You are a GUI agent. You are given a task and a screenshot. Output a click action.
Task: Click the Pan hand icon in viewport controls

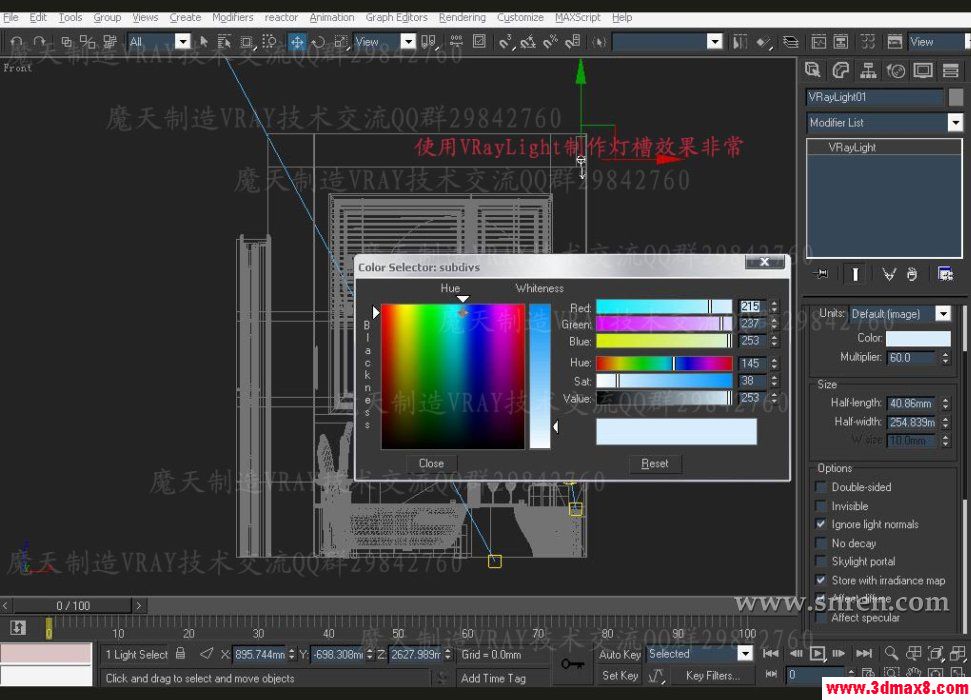tap(912, 672)
